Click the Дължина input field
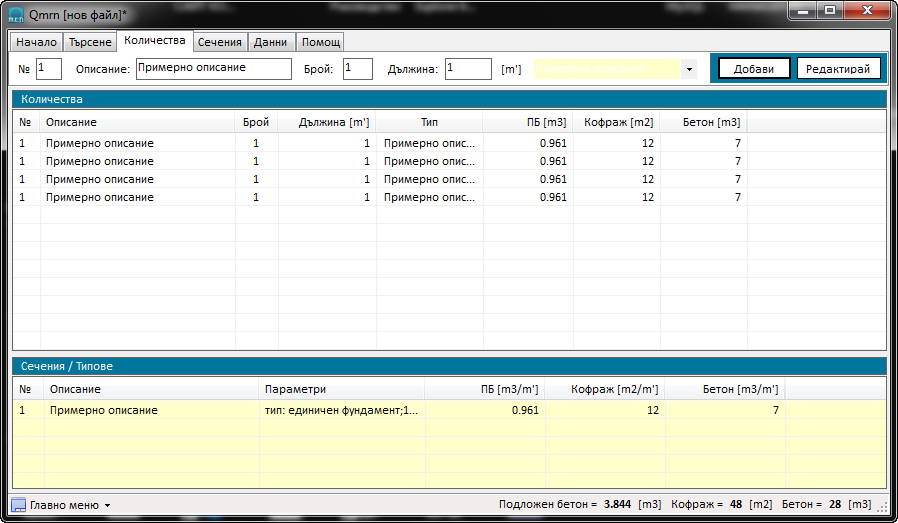 (x=468, y=69)
